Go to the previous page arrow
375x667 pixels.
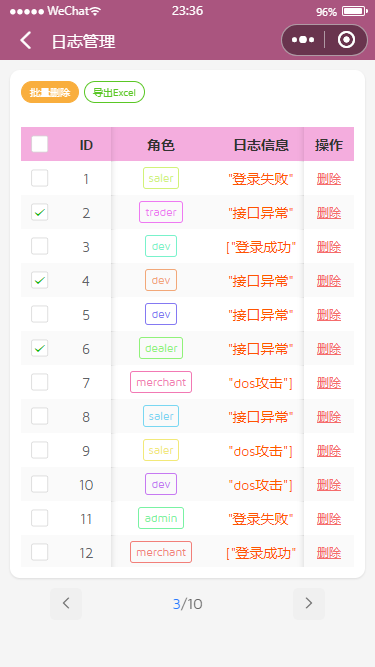pos(66,604)
